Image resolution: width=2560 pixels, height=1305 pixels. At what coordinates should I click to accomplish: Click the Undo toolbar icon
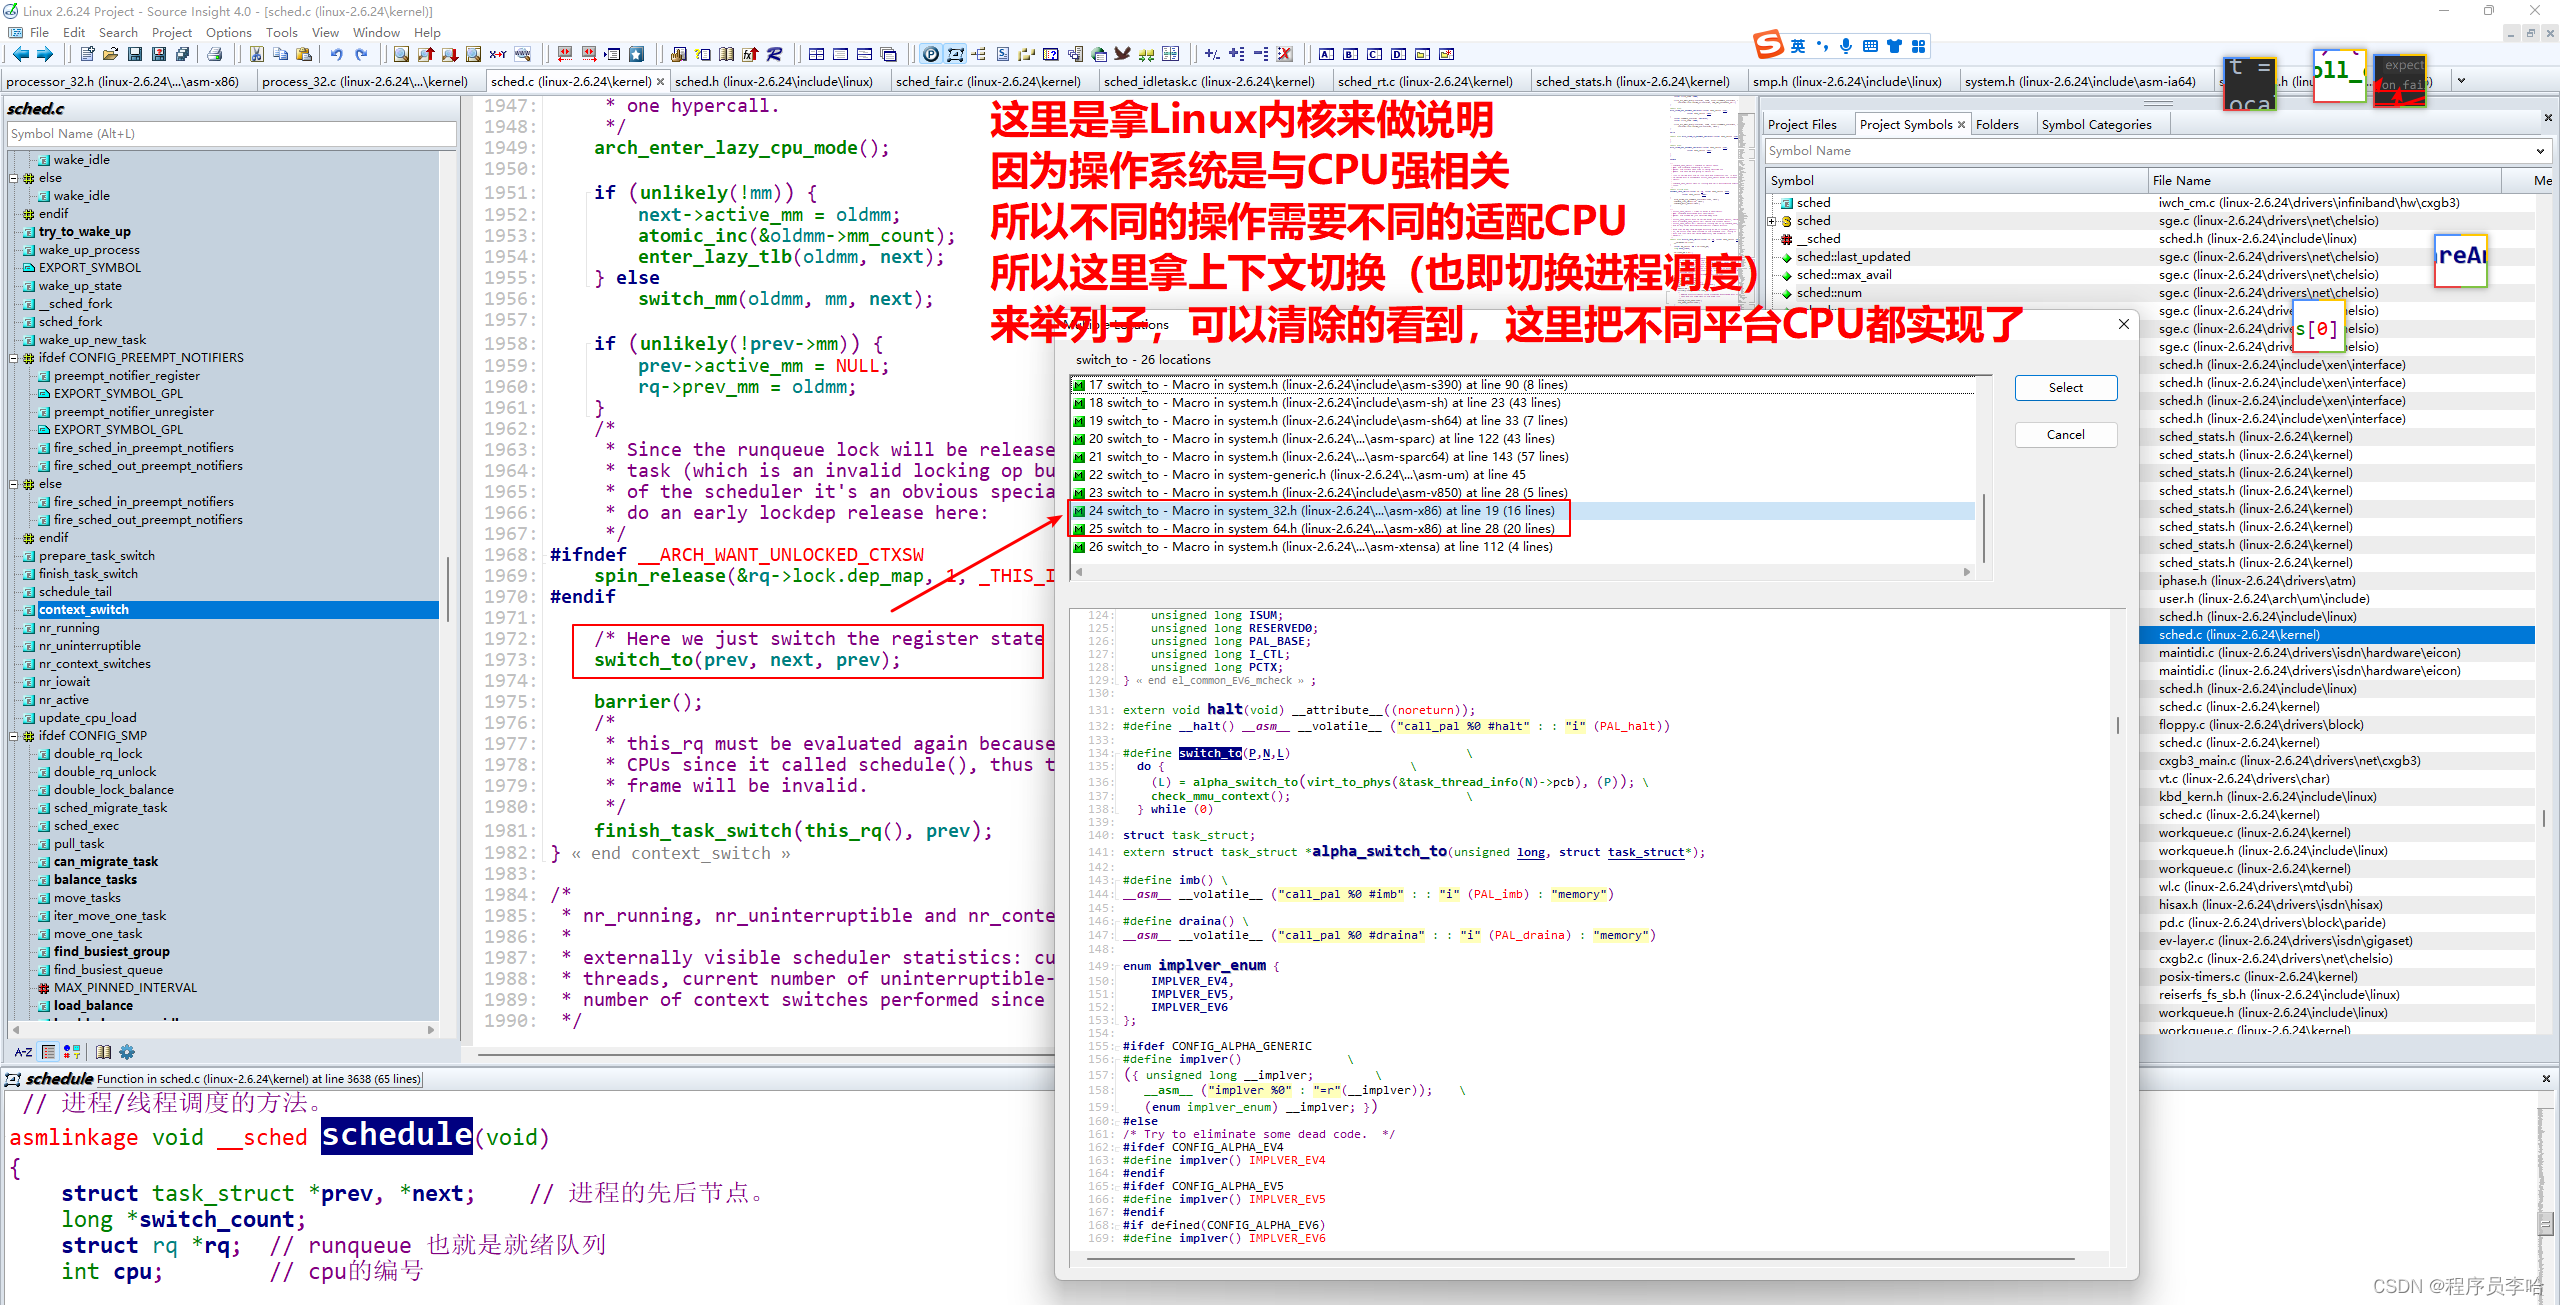[x=336, y=55]
